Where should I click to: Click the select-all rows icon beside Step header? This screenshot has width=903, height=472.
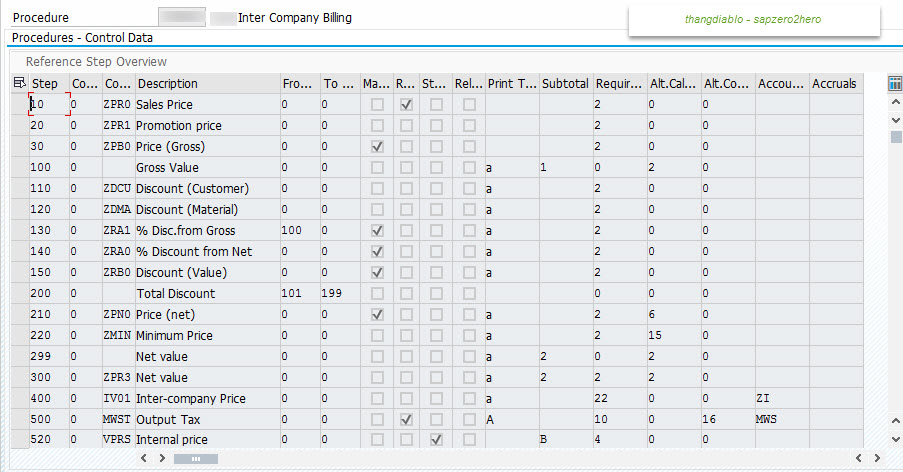point(19,84)
